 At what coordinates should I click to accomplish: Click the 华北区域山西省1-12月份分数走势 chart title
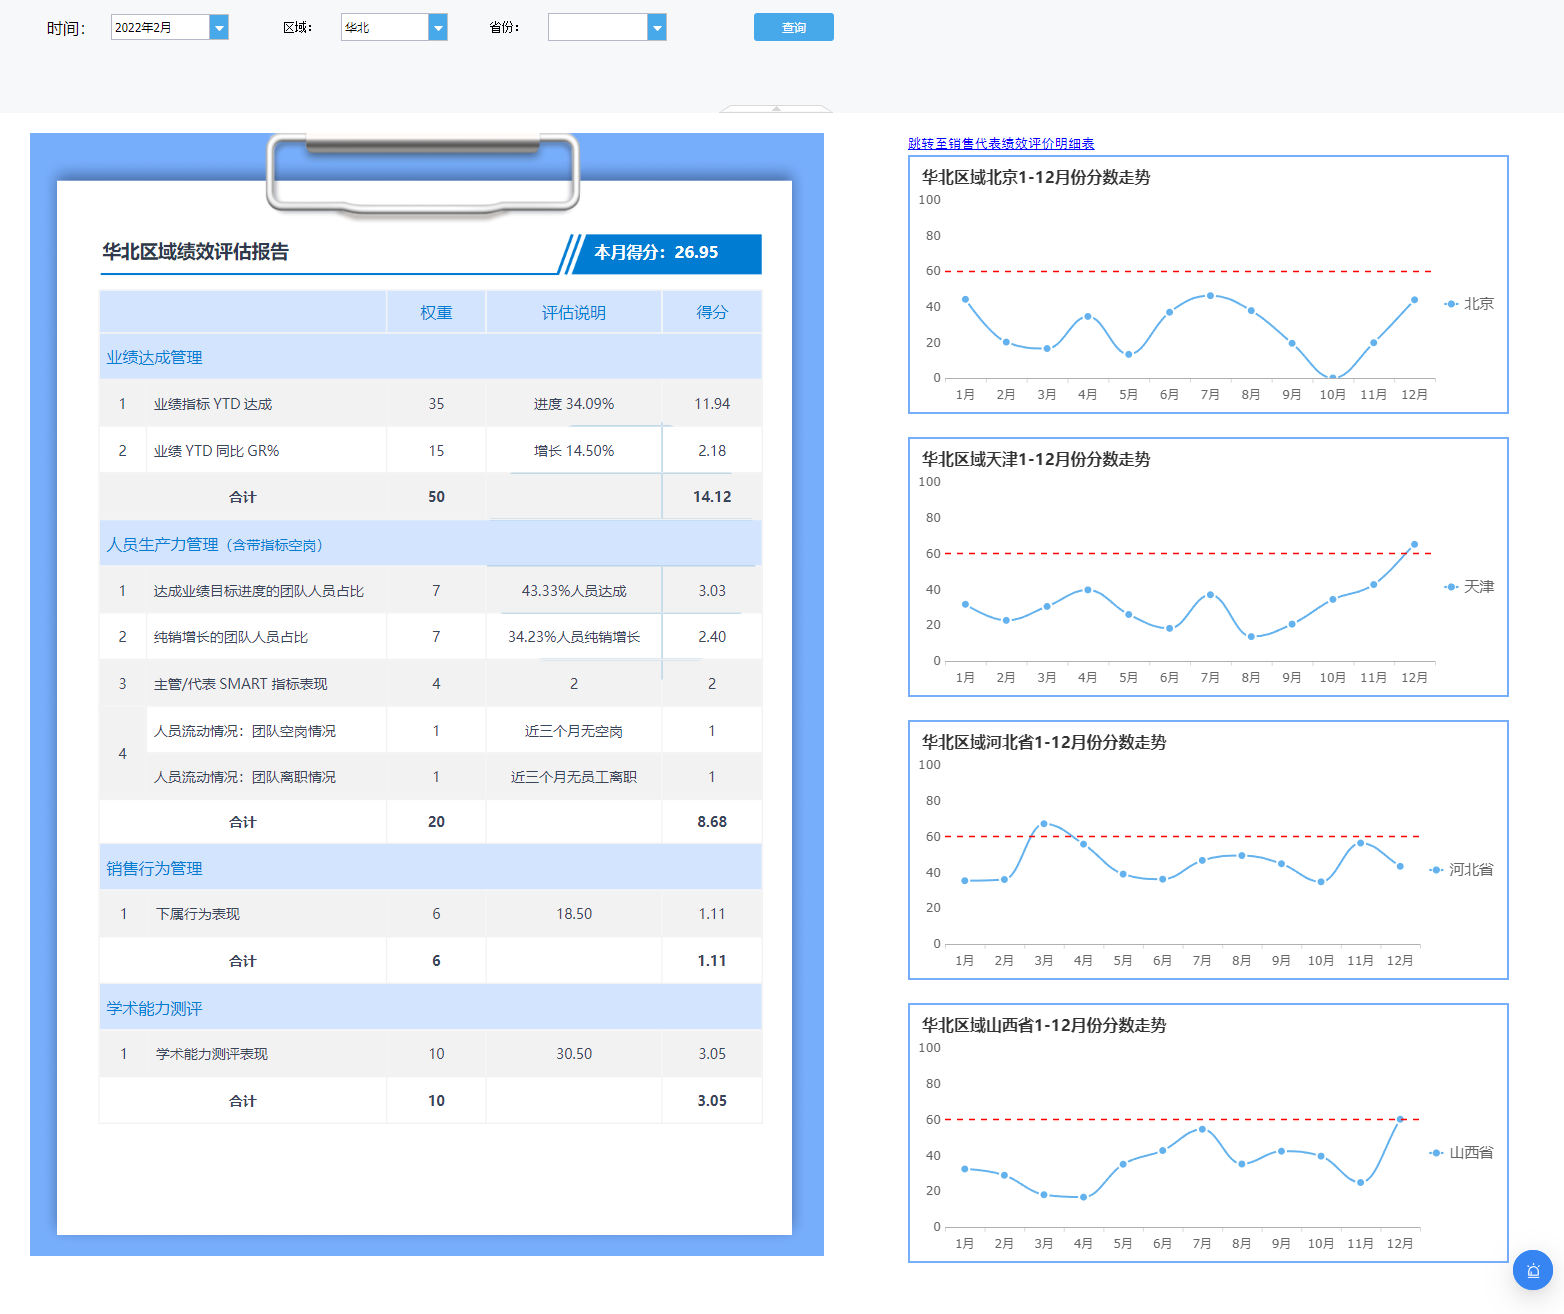pyautogui.click(x=1043, y=1025)
